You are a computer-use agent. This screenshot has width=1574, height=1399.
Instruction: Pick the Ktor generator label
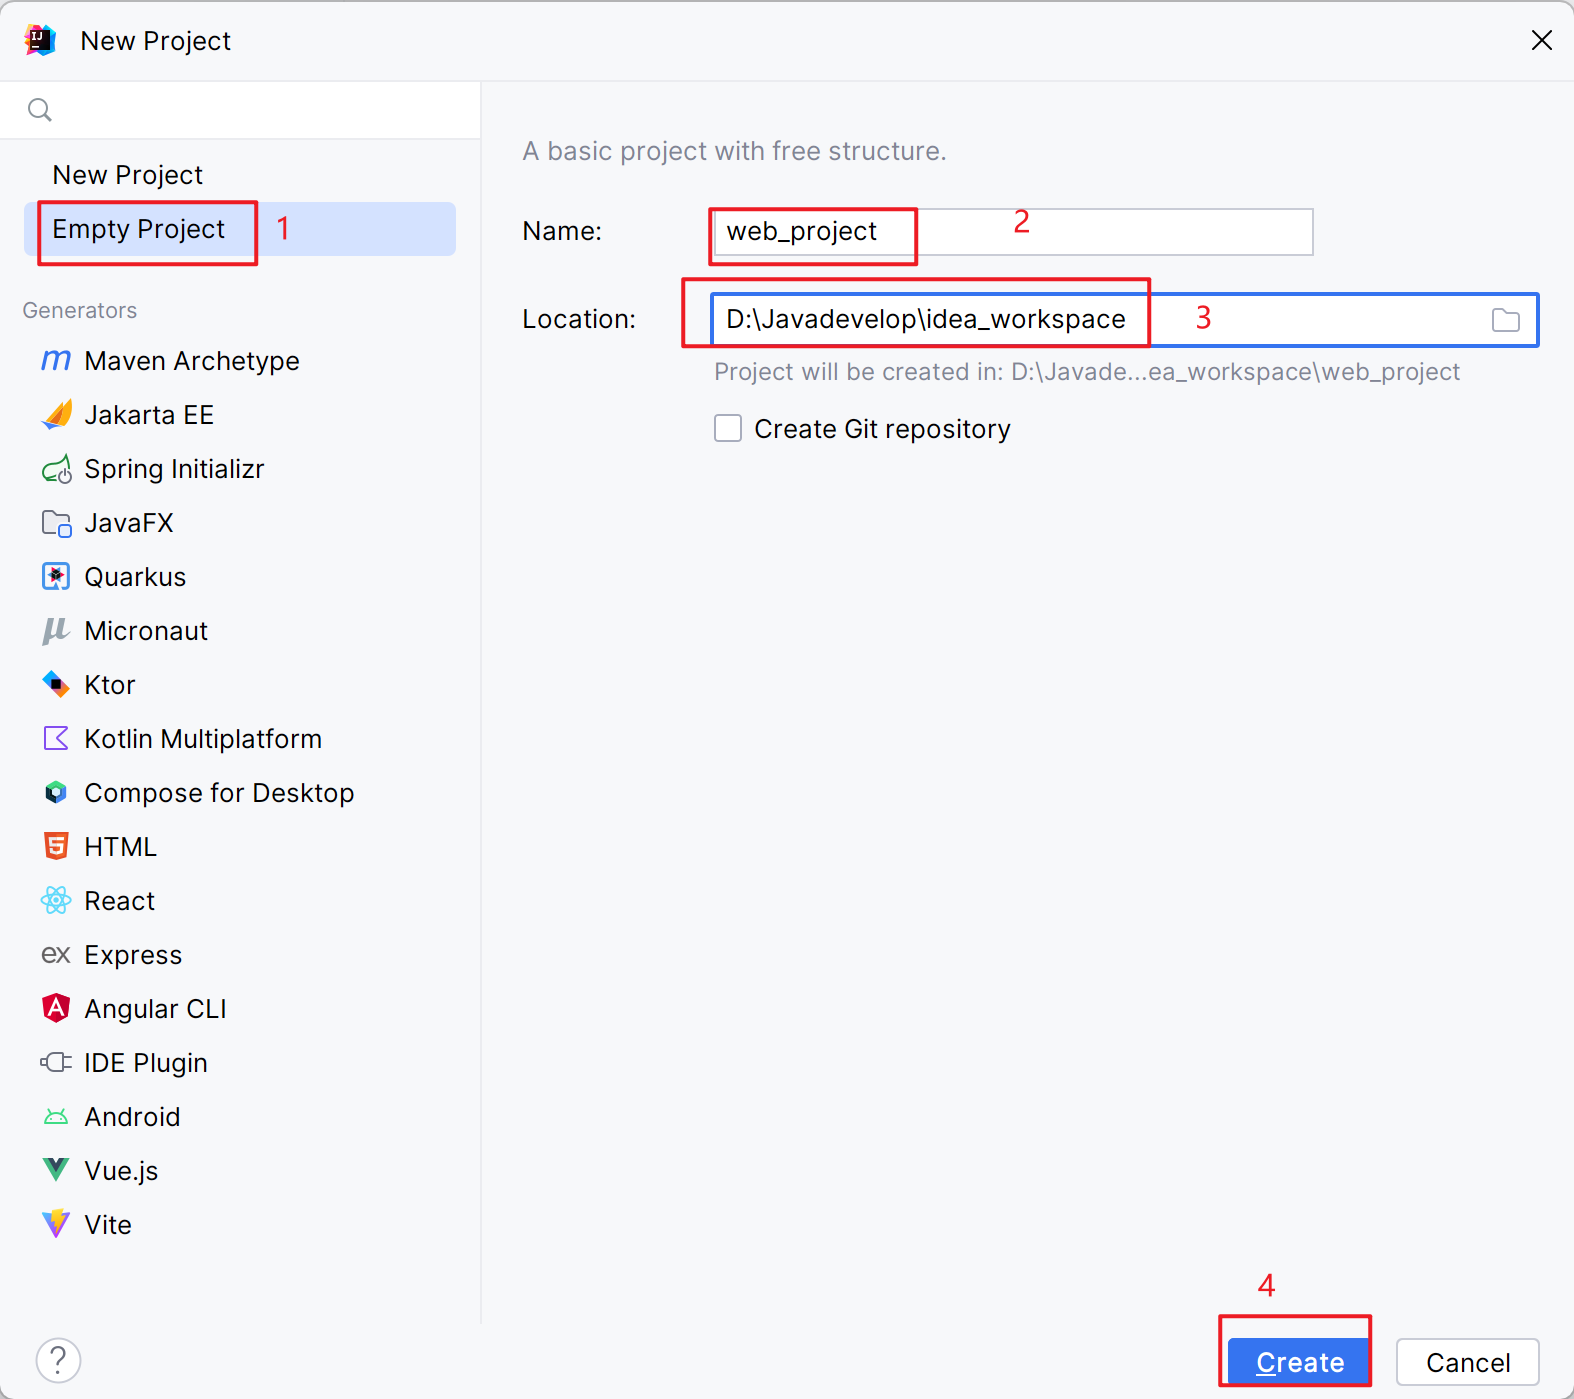pyautogui.click(x=110, y=685)
